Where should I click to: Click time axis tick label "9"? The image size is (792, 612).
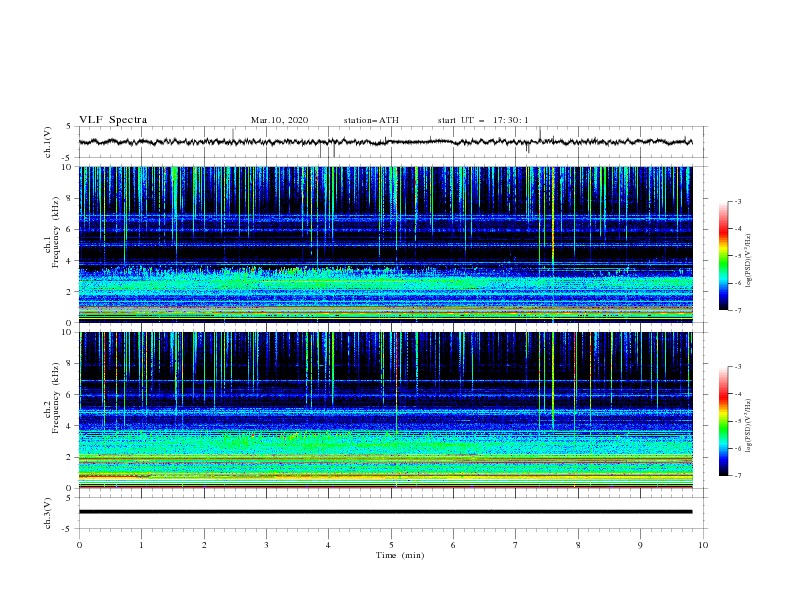[x=640, y=545]
